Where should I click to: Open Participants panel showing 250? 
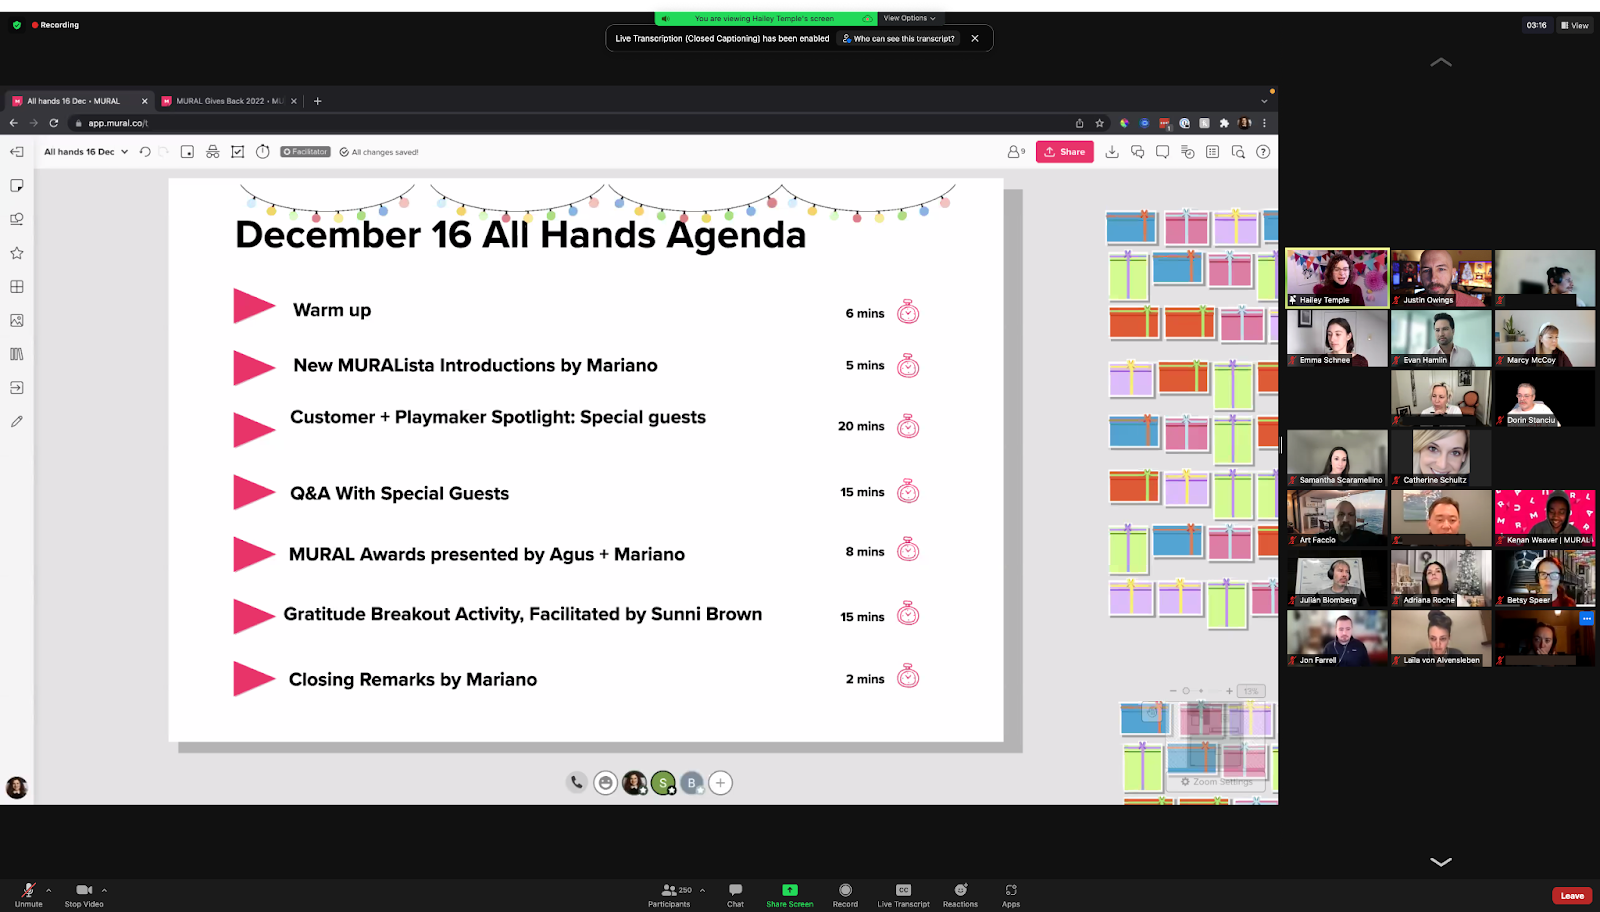click(669, 894)
